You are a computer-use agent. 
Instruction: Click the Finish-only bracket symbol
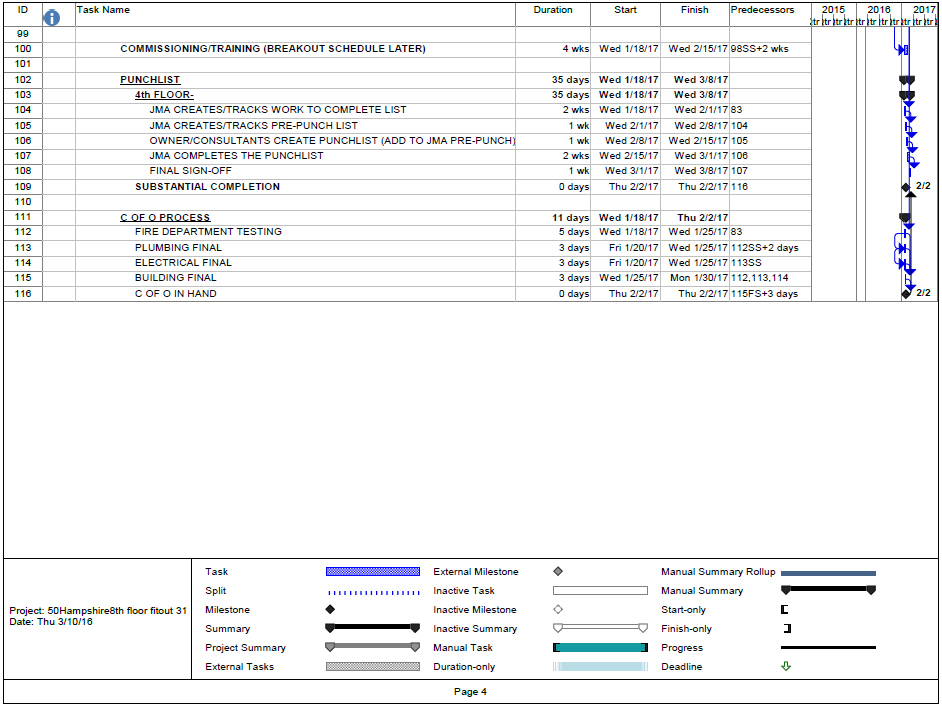(x=787, y=628)
